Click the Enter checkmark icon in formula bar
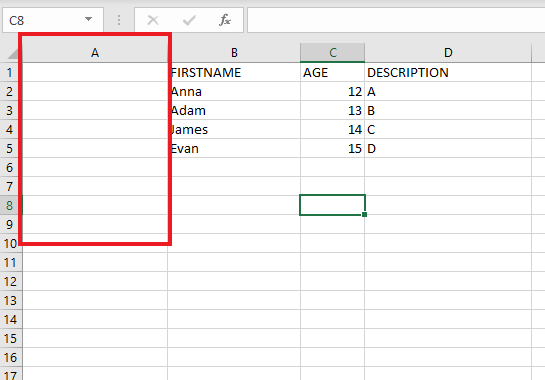 coord(189,20)
